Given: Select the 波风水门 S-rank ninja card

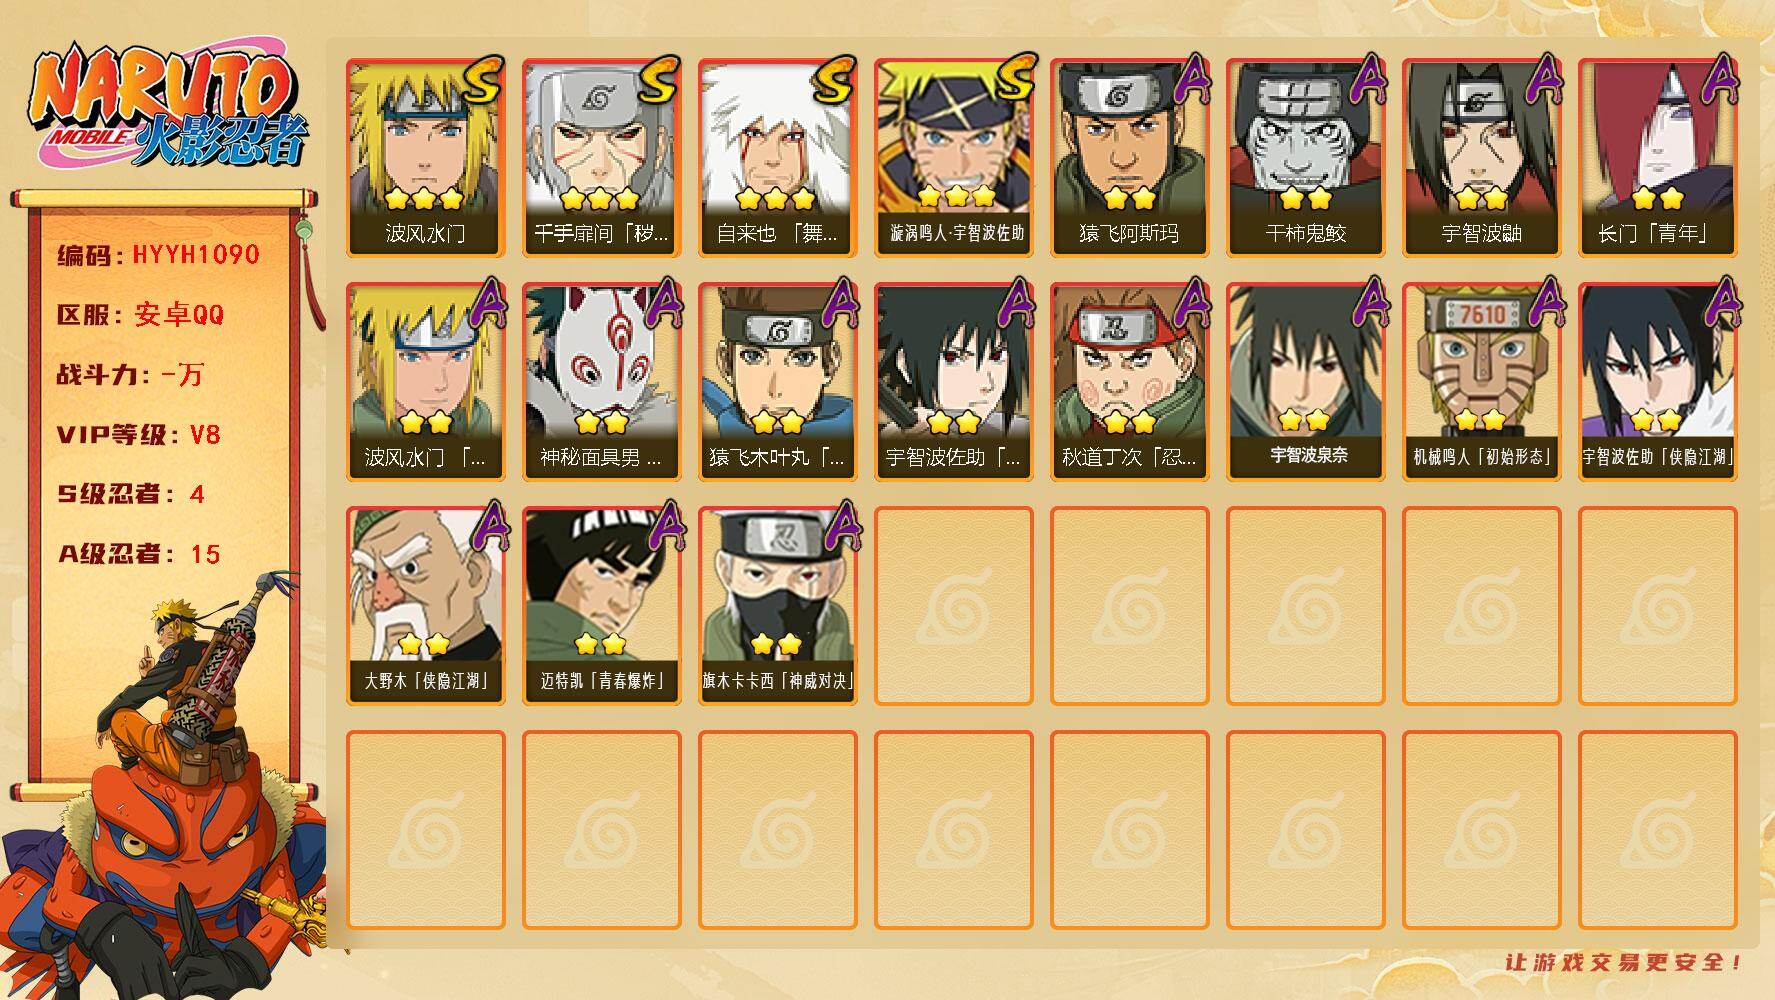Looking at the screenshot, I should [426, 158].
